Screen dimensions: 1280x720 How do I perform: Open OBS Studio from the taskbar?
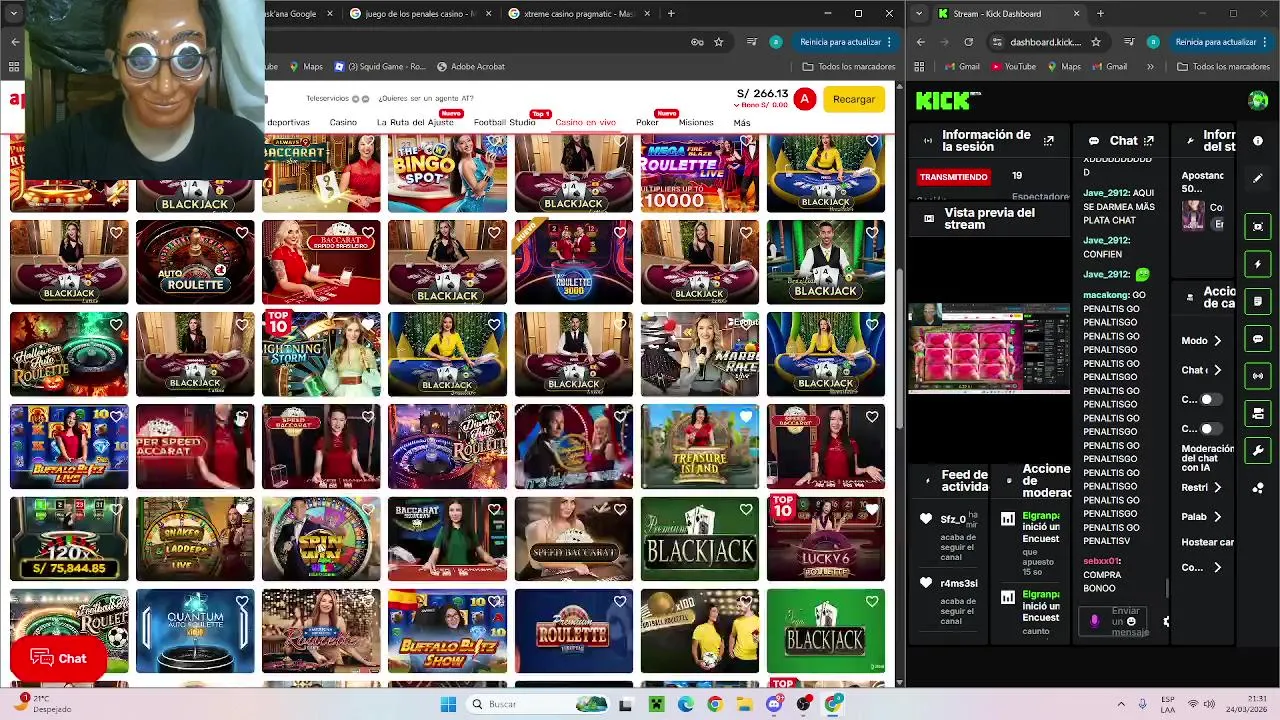point(804,704)
